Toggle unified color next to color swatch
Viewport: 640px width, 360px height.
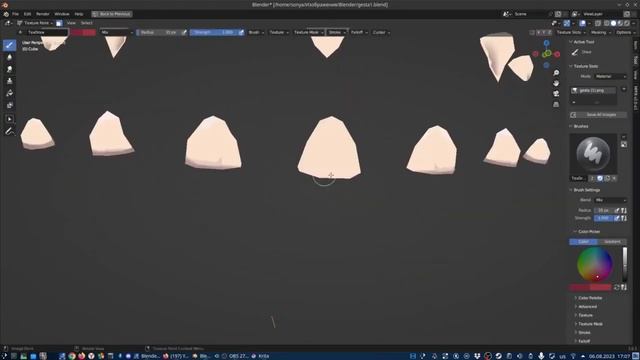click(x=624, y=287)
